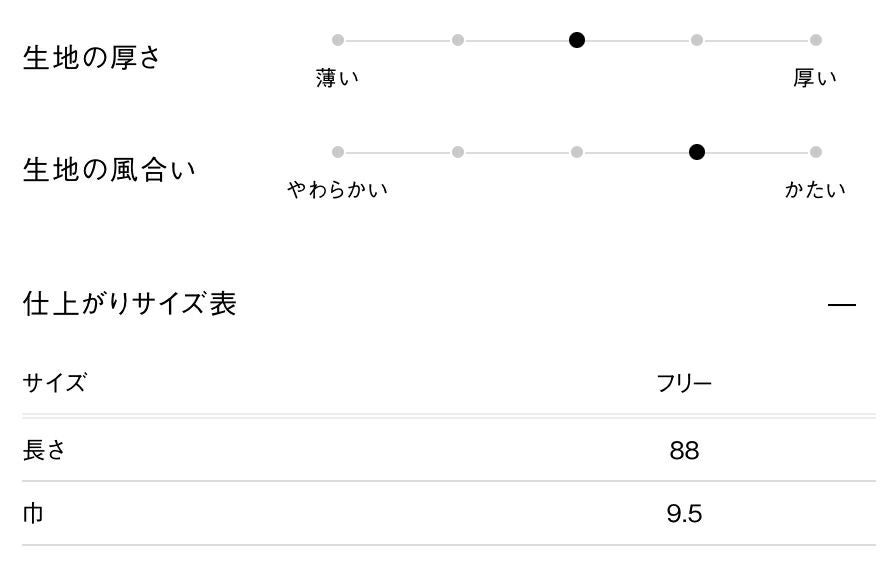Select the black filled dot on 生地の風合い scale
This screenshot has width=894, height=574.
point(697,152)
